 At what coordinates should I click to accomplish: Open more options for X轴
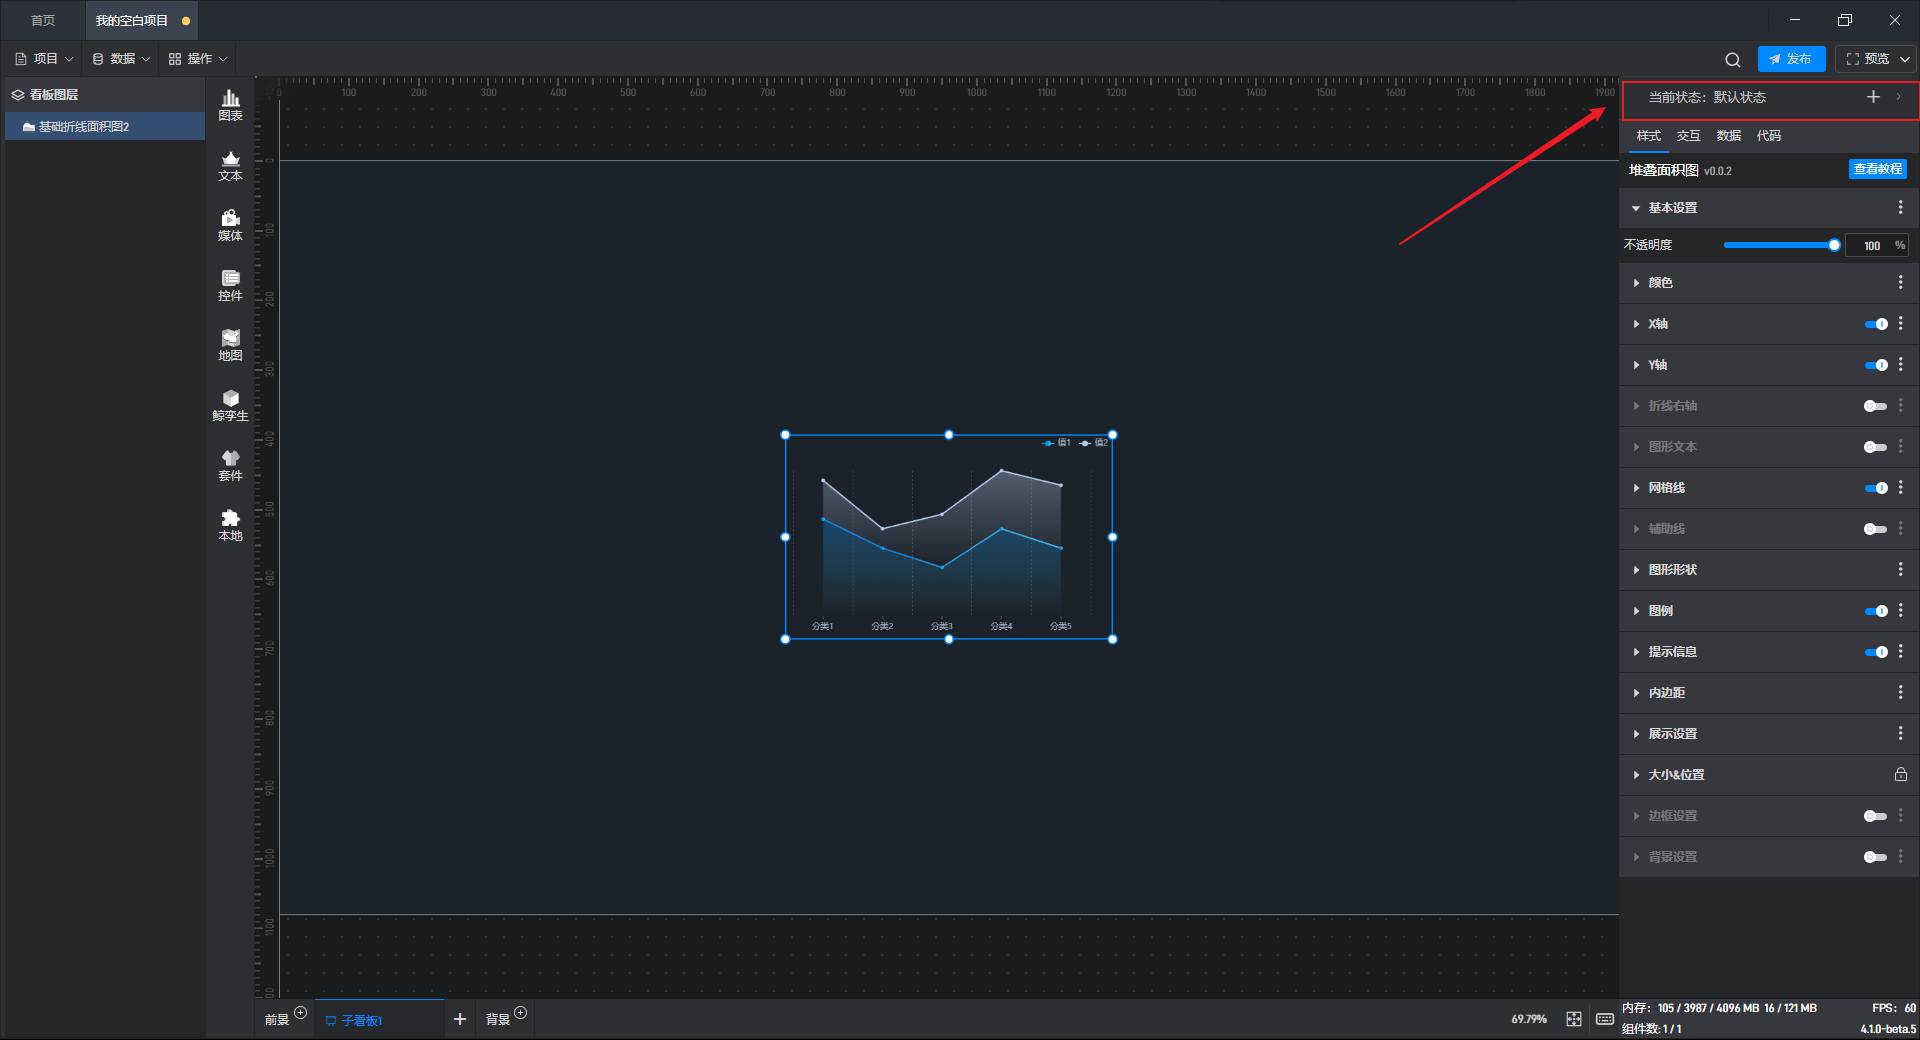coord(1901,324)
